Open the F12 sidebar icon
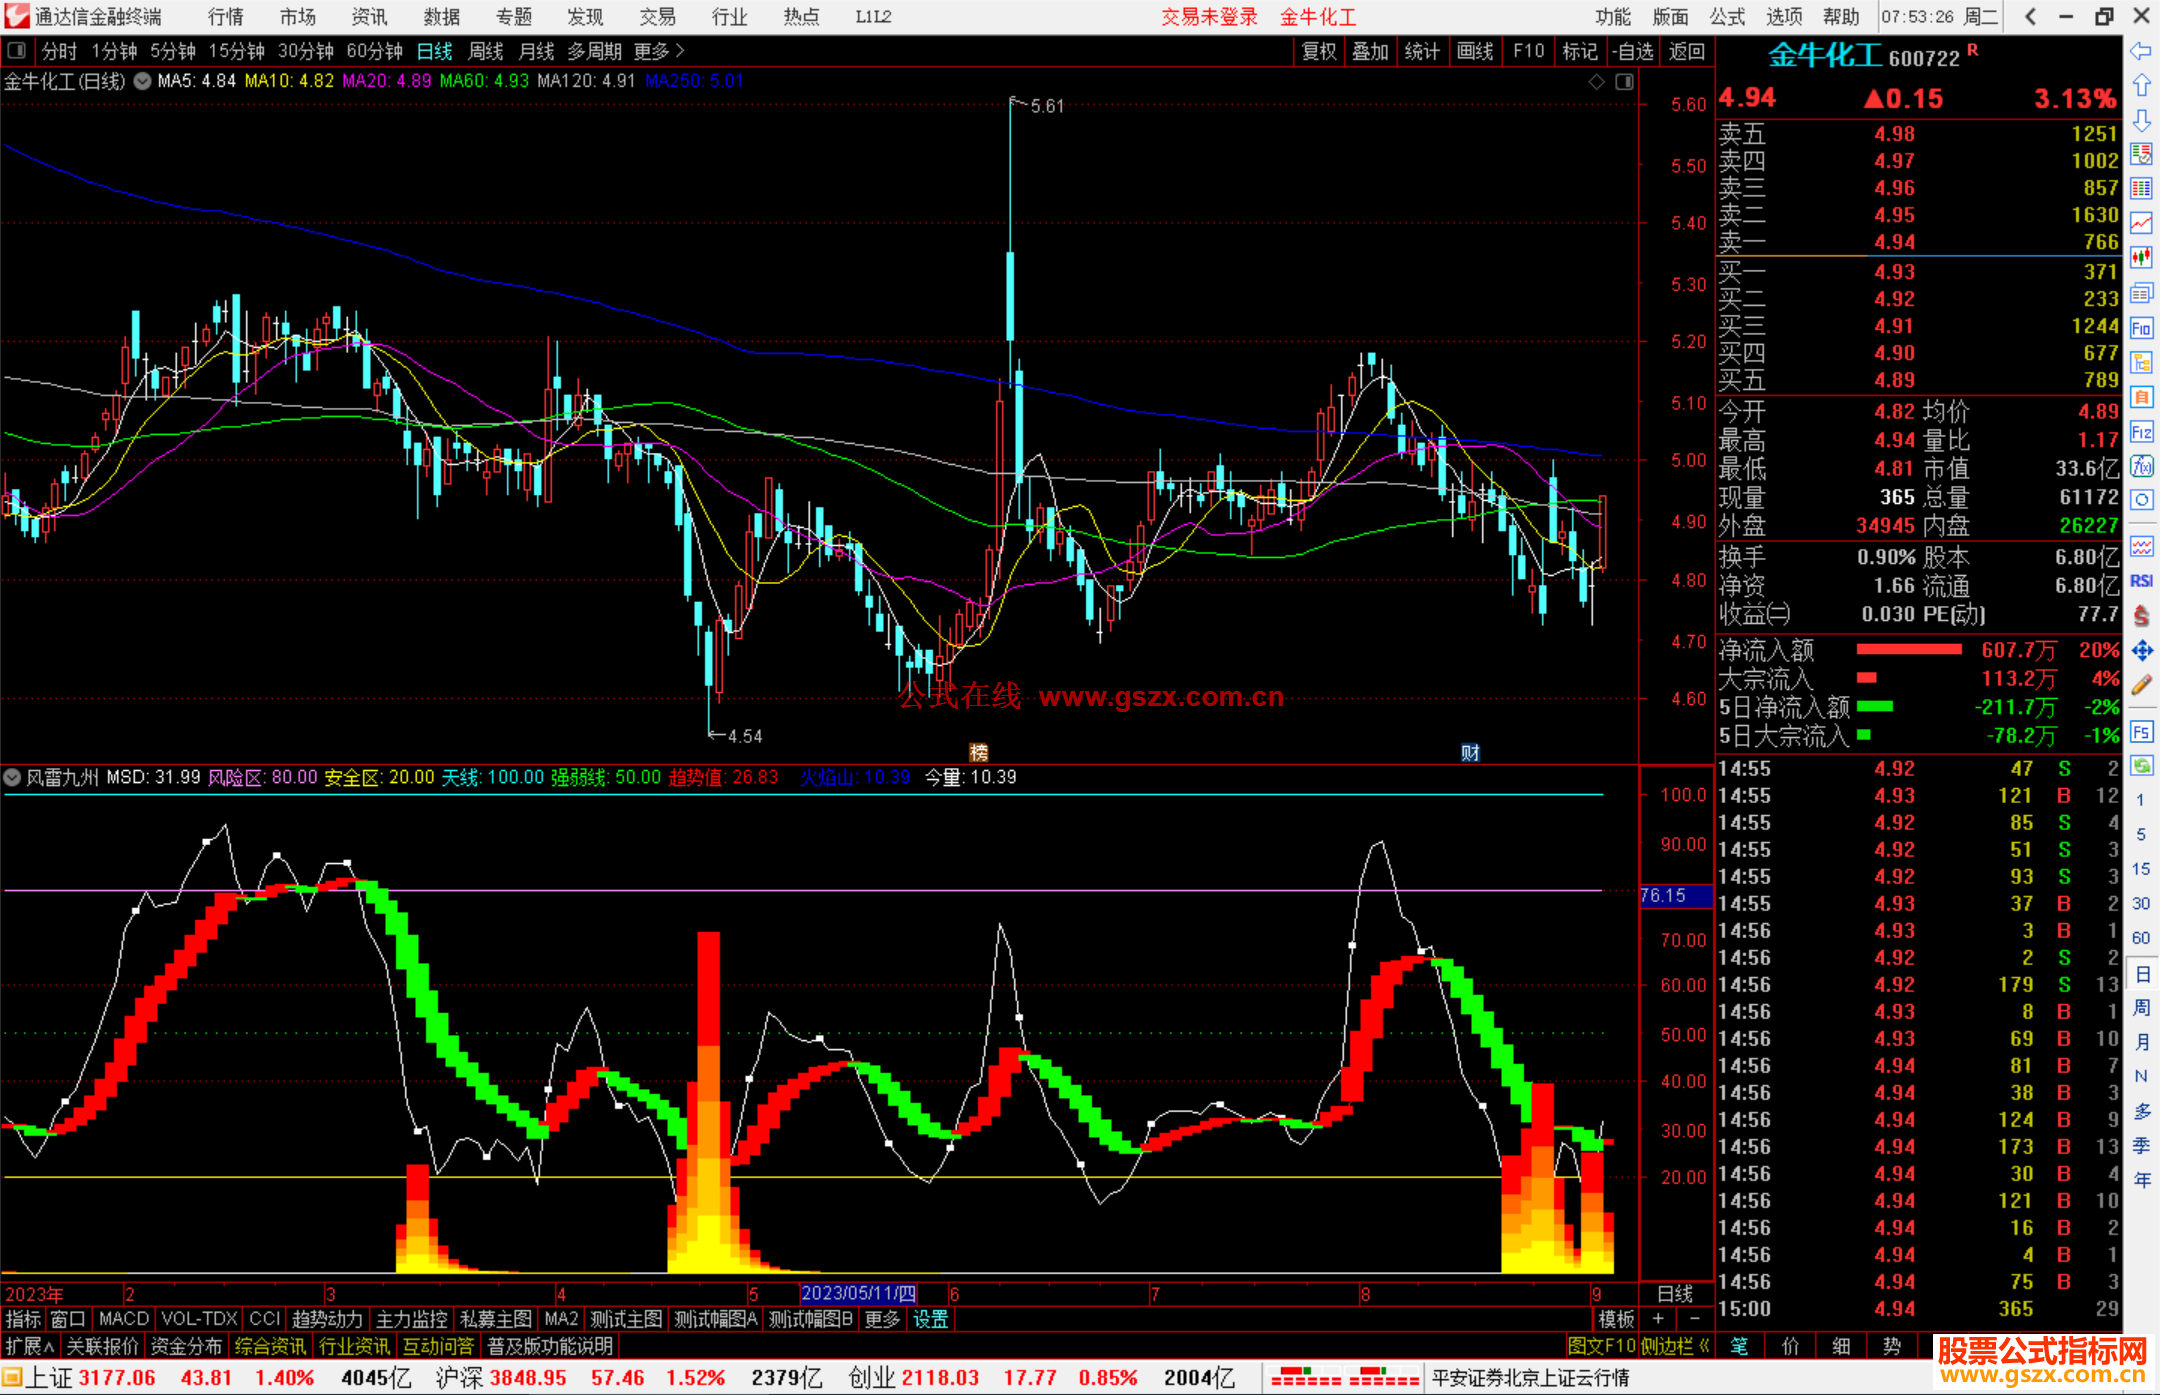The width and height of the screenshot is (2160, 1395). point(2141,432)
